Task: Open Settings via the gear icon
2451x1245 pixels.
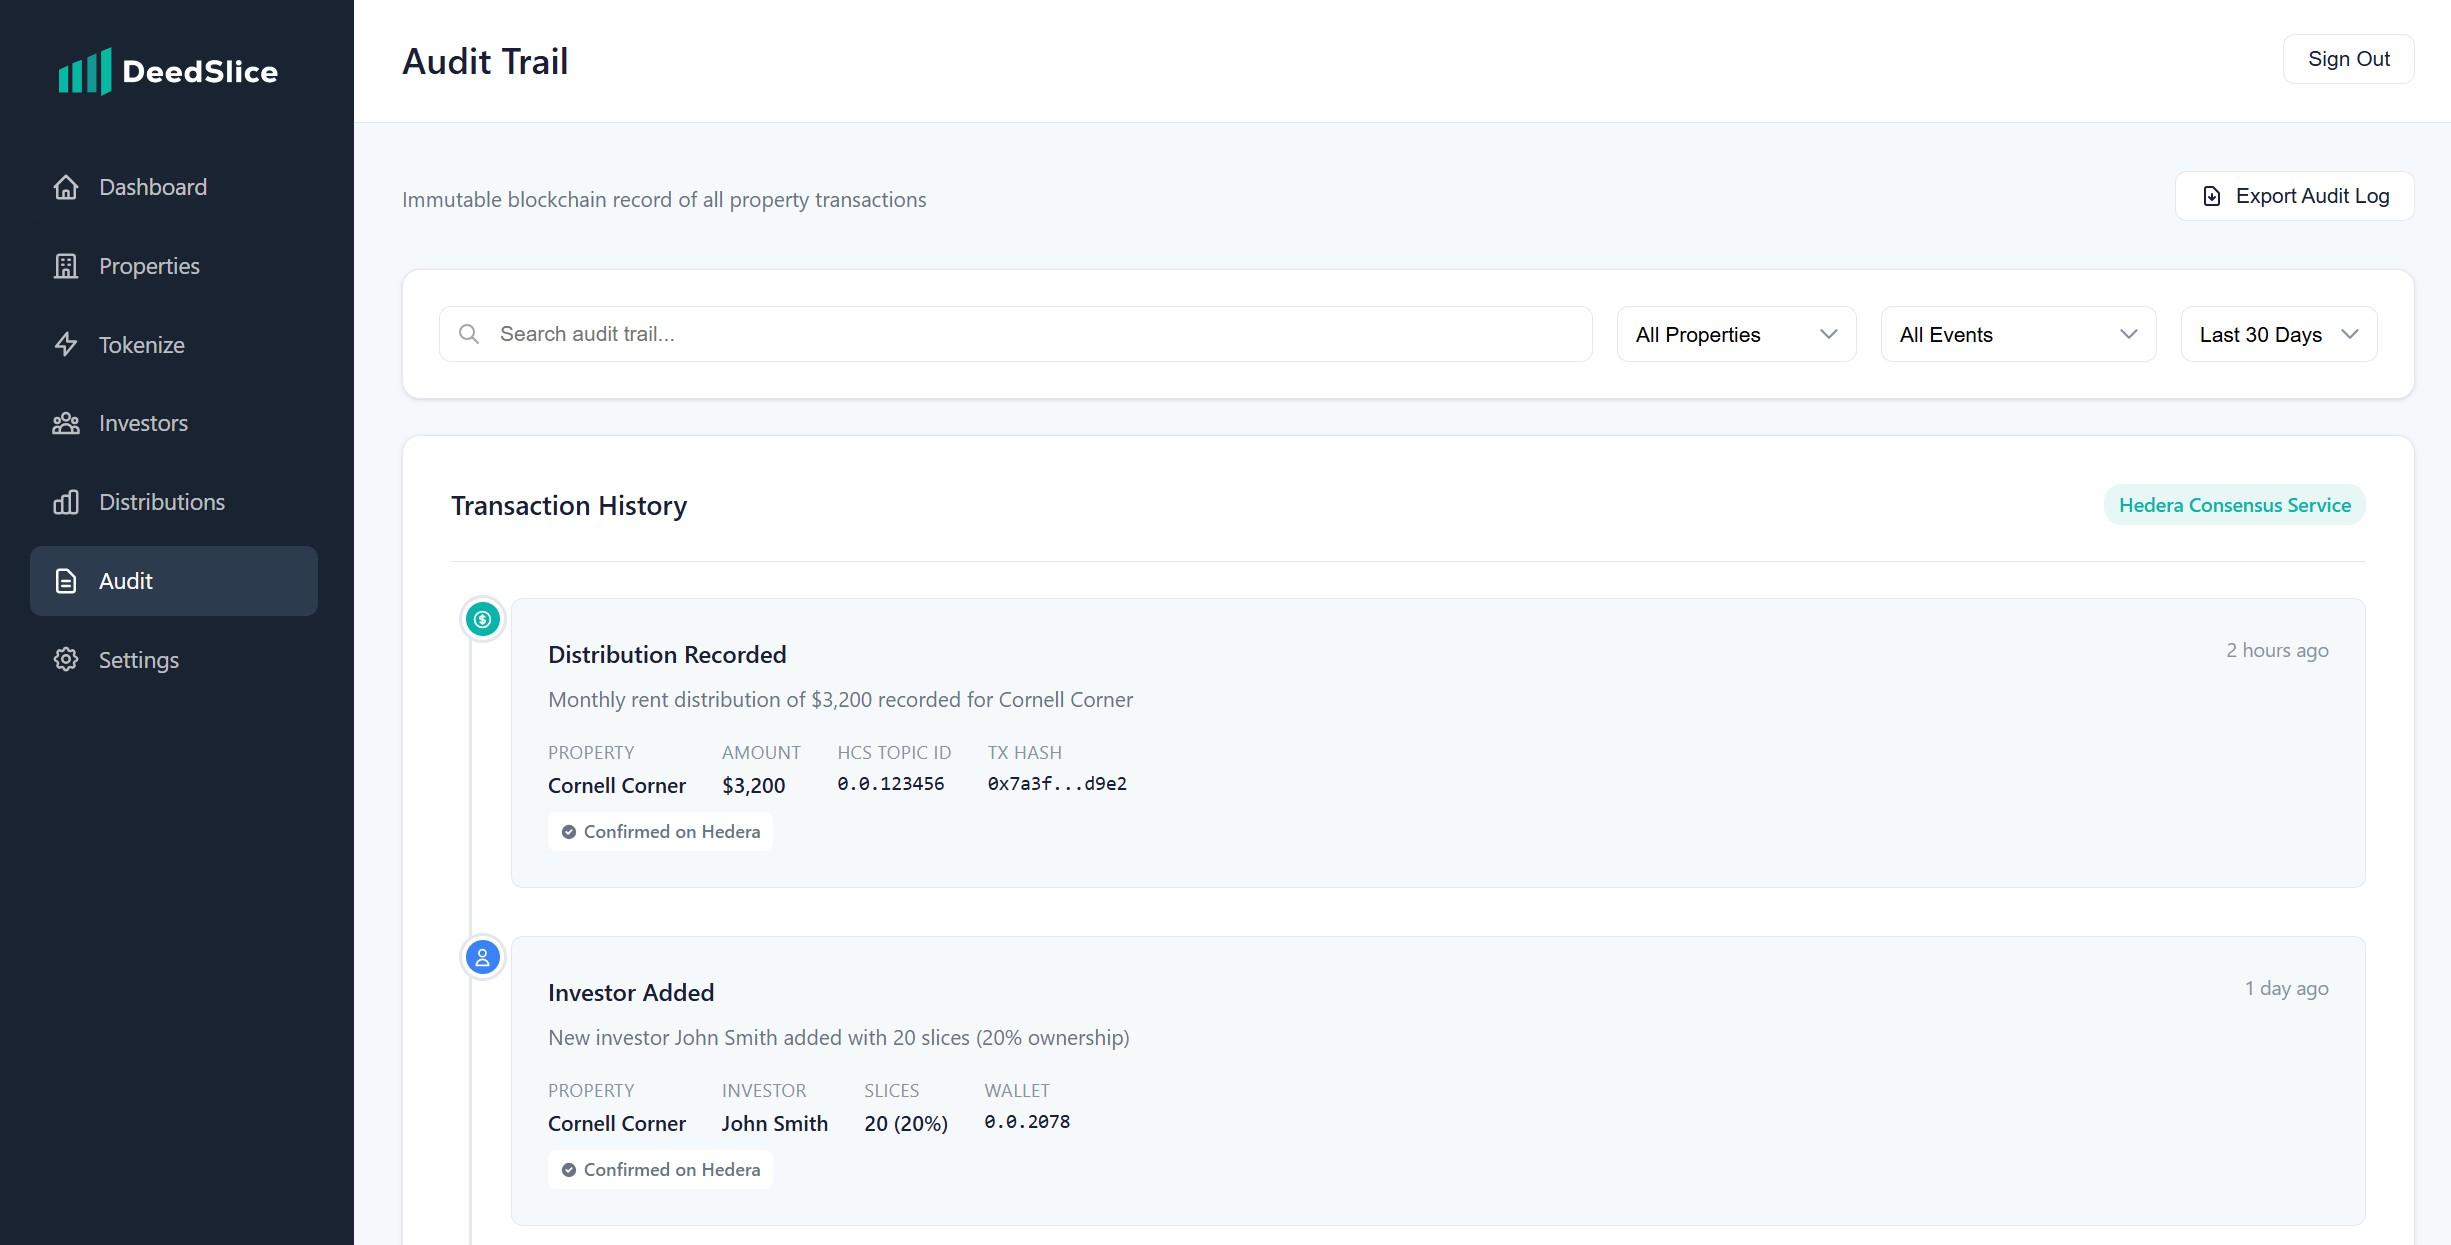Action: 65,659
